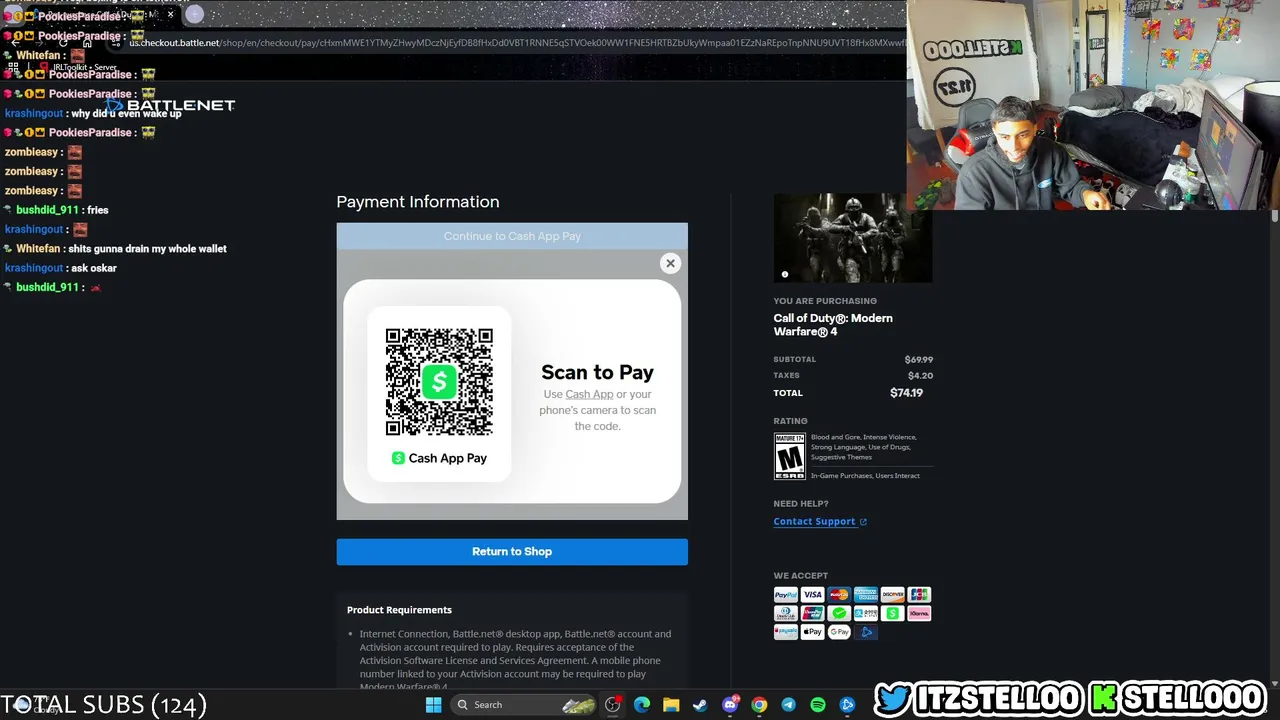Viewport: 1280px width, 720px height.
Task: Click the taxes amount $4.20
Action: (x=921, y=376)
